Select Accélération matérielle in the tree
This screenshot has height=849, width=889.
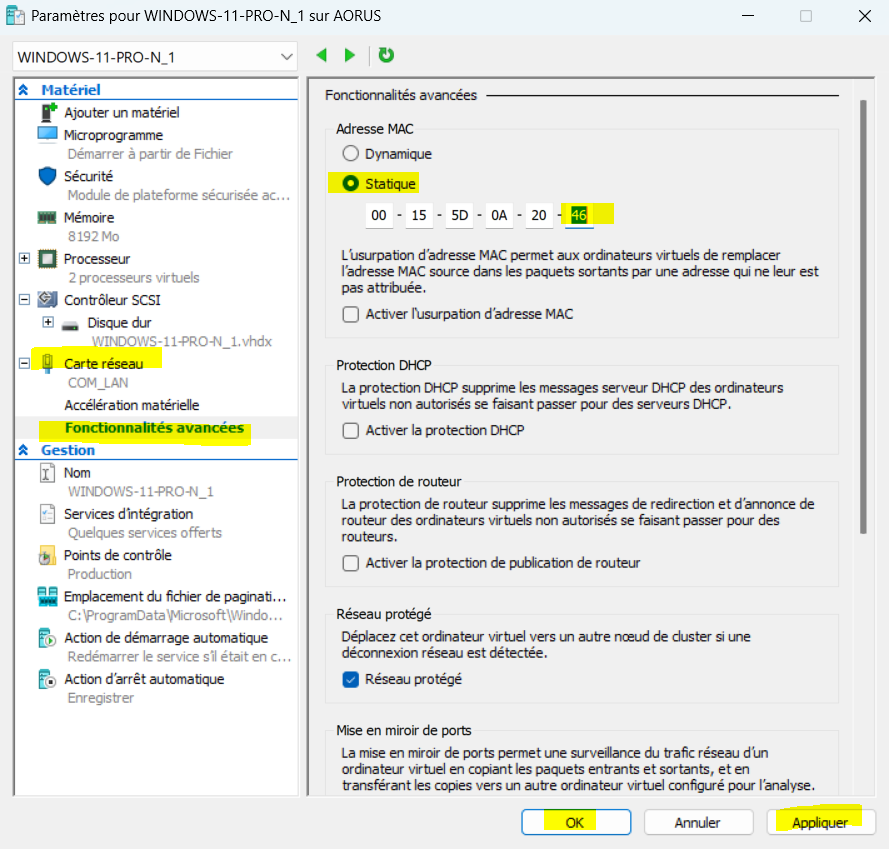(x=132, y=405)
